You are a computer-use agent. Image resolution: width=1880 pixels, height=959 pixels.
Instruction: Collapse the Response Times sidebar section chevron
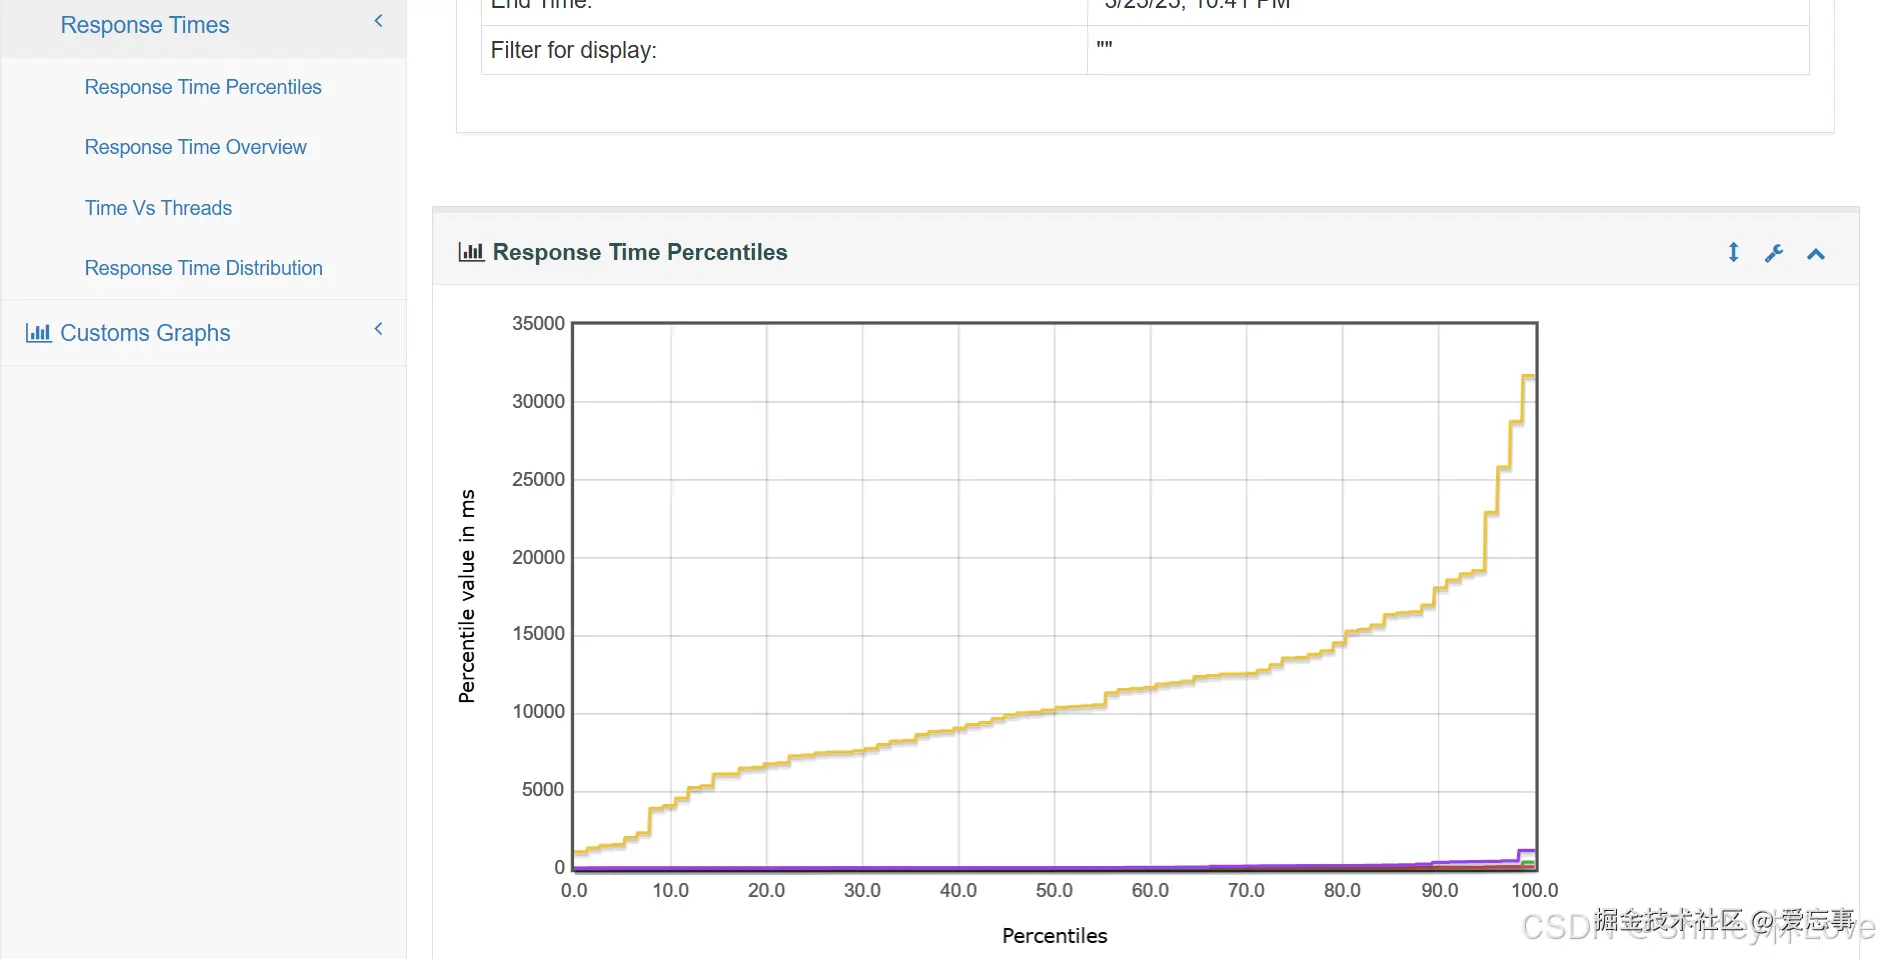coord(379,21)
